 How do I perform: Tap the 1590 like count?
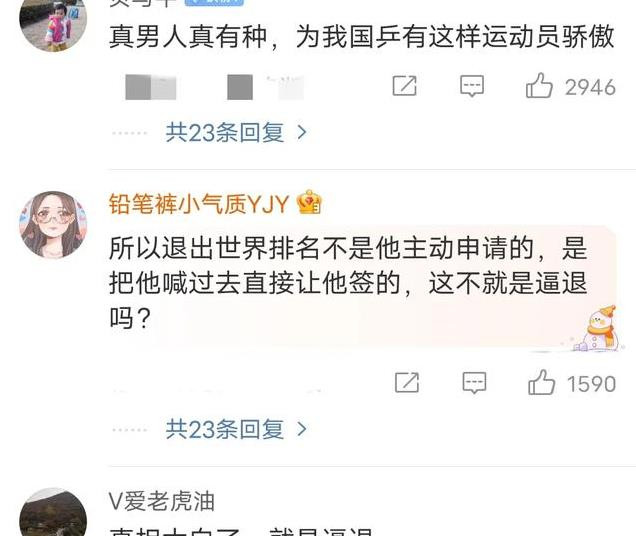591,384
